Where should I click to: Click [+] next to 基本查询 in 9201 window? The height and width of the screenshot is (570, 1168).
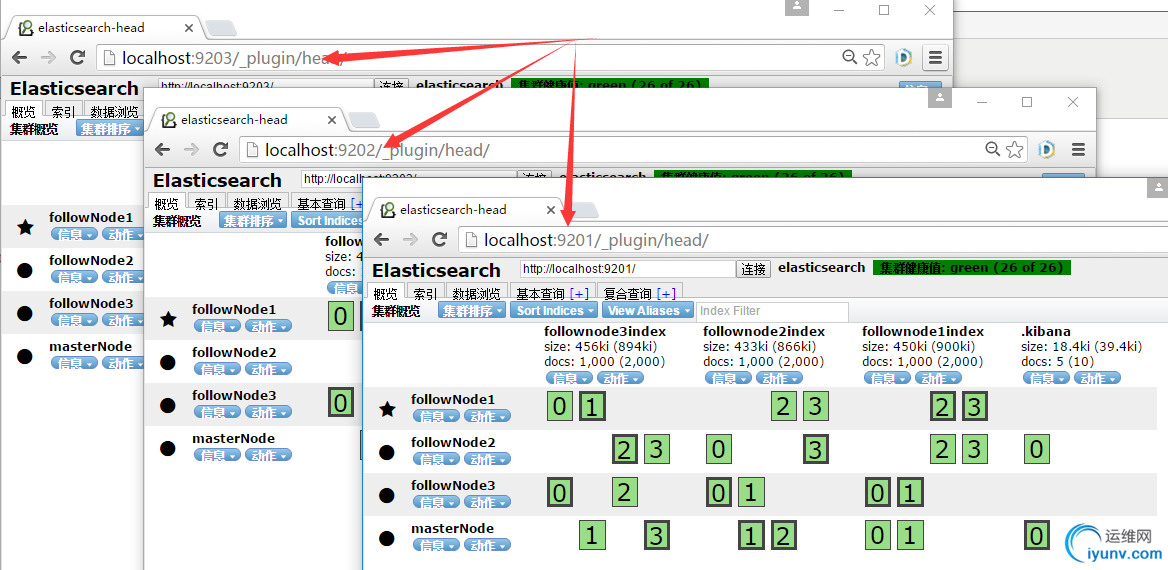click(x=579, y=294)
